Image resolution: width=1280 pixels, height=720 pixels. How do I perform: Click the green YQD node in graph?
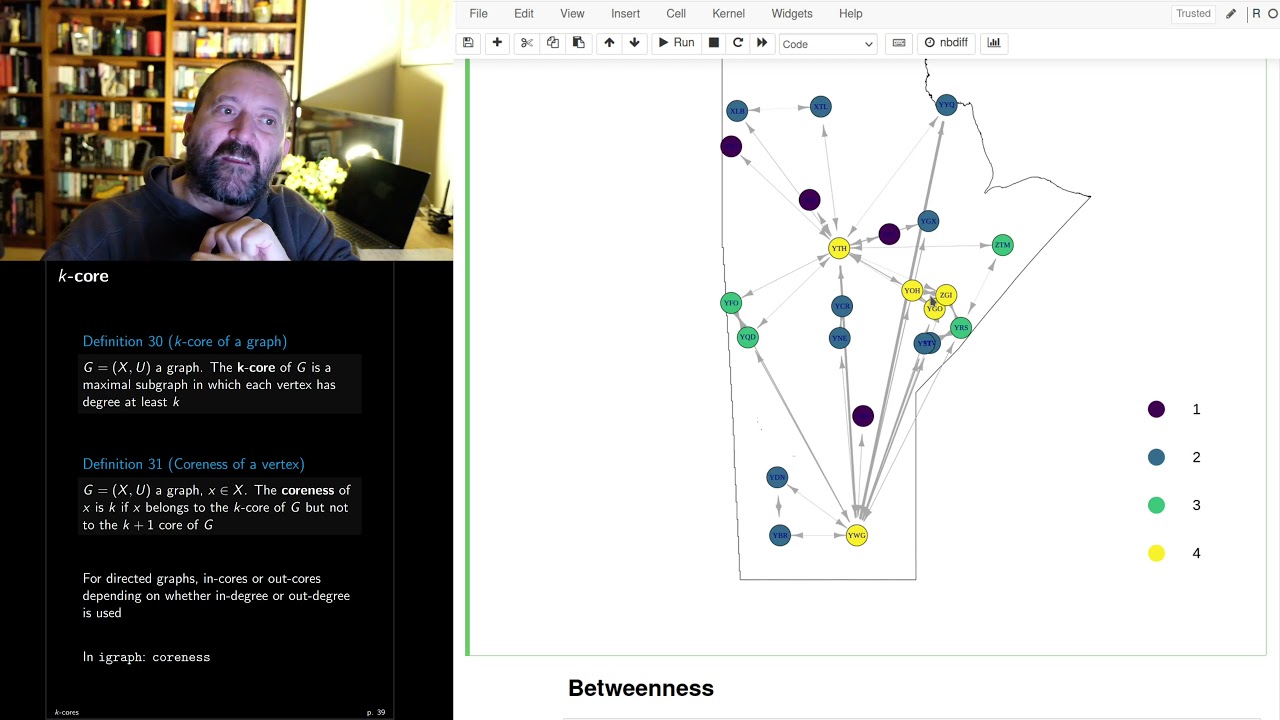click(x=748, y=337)
